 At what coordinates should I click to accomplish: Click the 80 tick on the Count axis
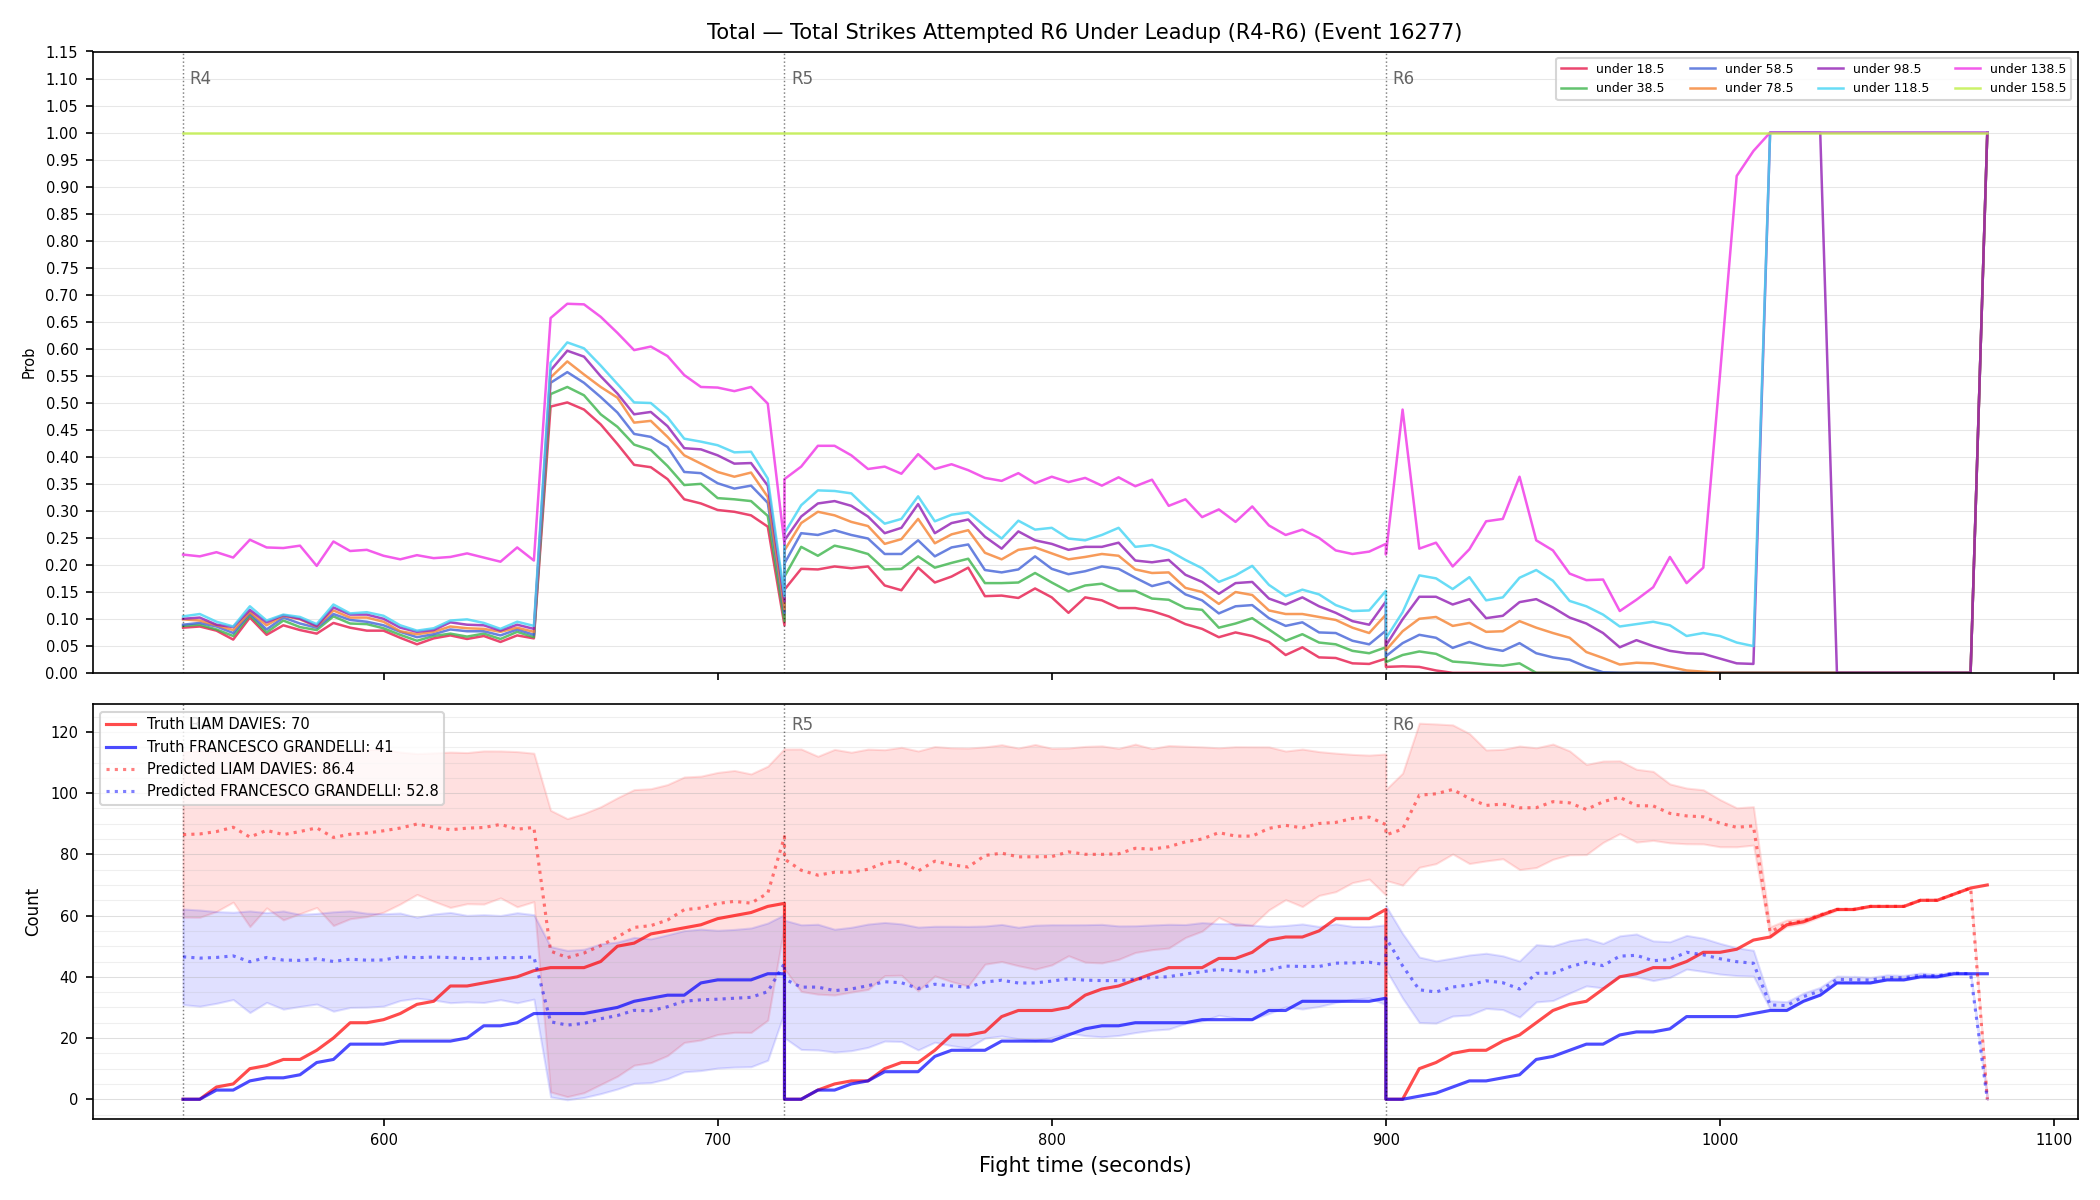click(70, 855)
